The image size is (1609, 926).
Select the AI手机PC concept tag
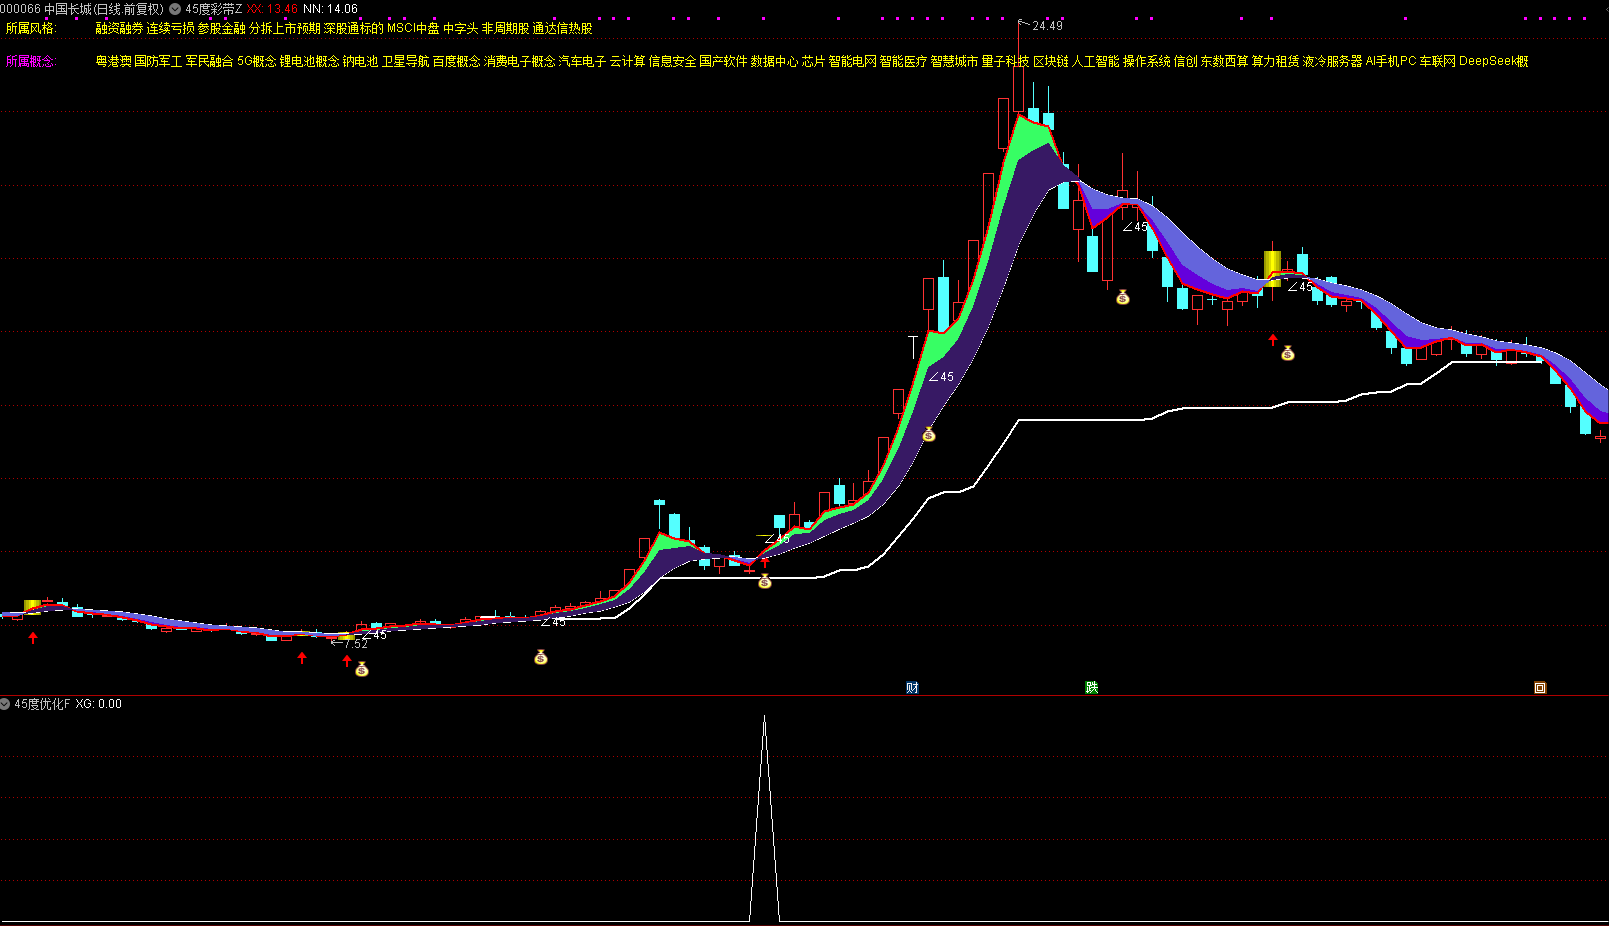point(1391,61)
